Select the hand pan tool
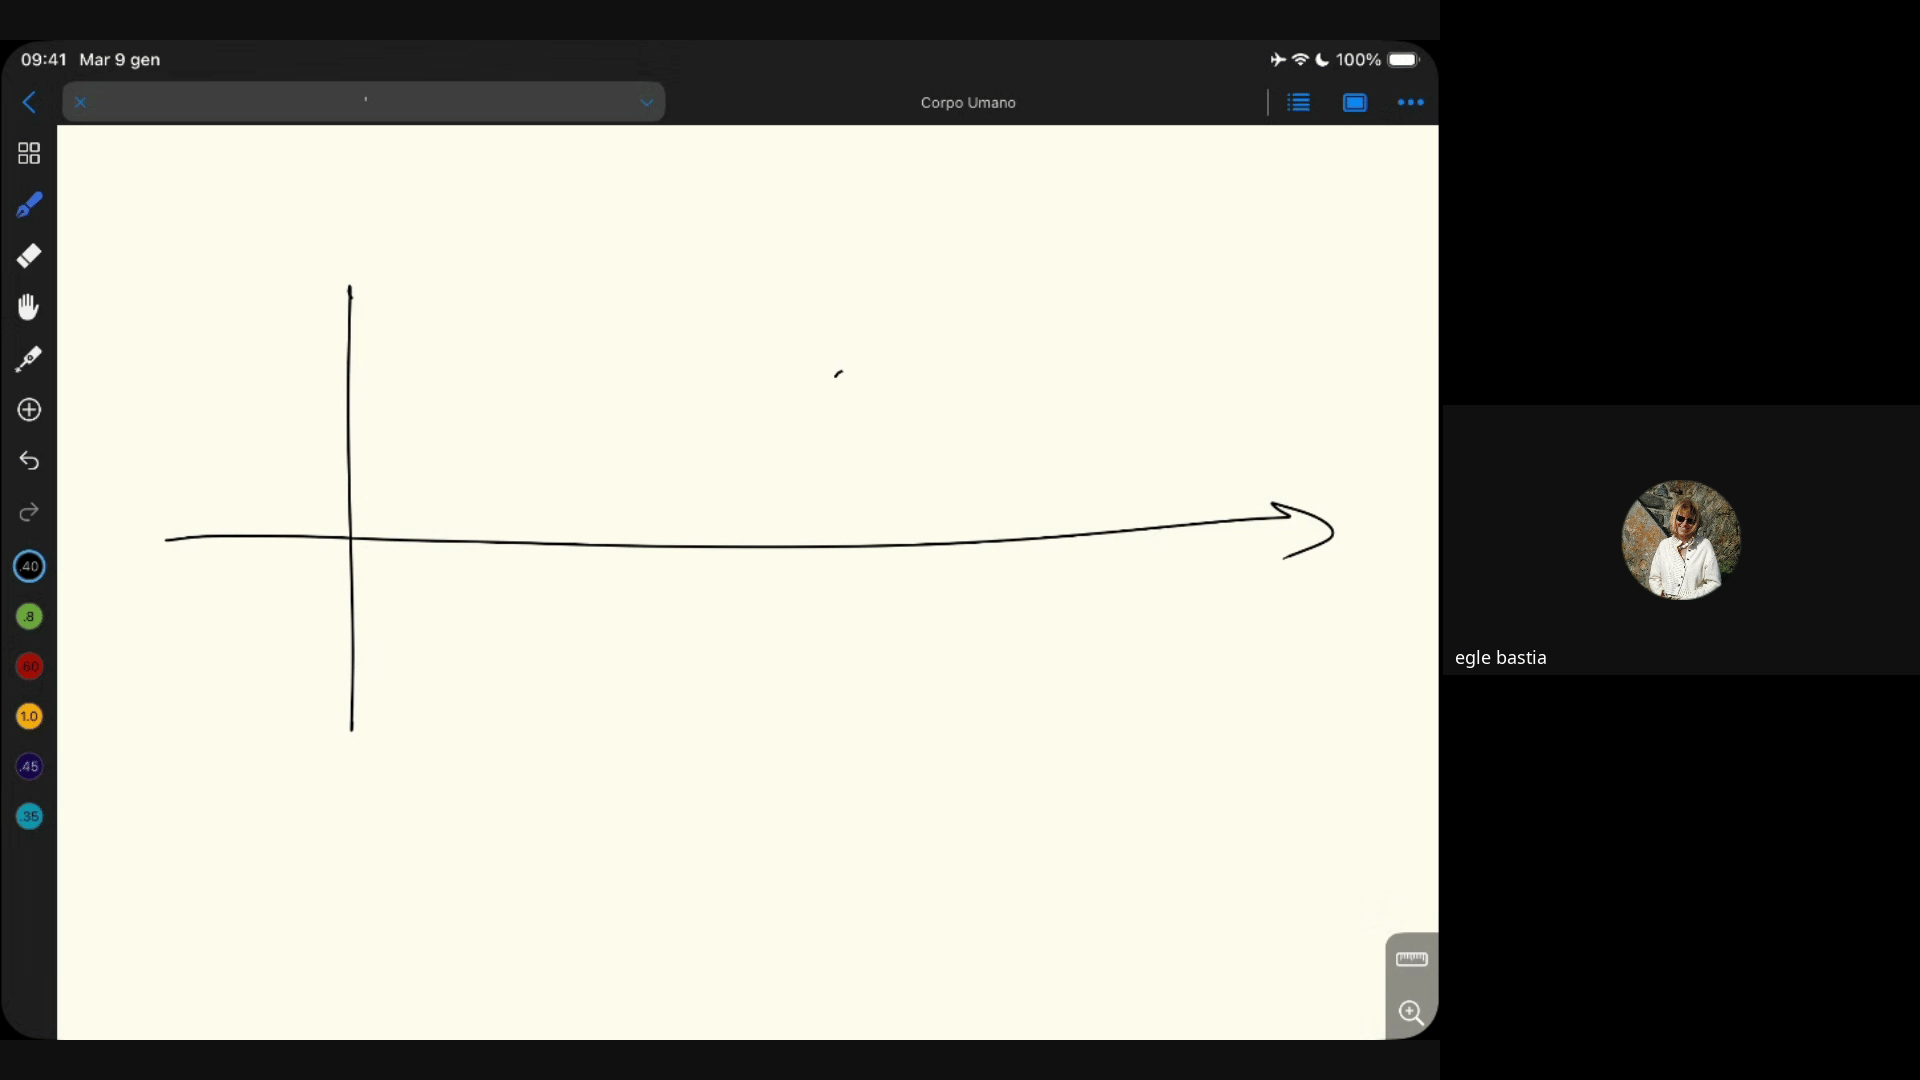The height and width of the screenshot is (1080, 1920). click(29, 307)
